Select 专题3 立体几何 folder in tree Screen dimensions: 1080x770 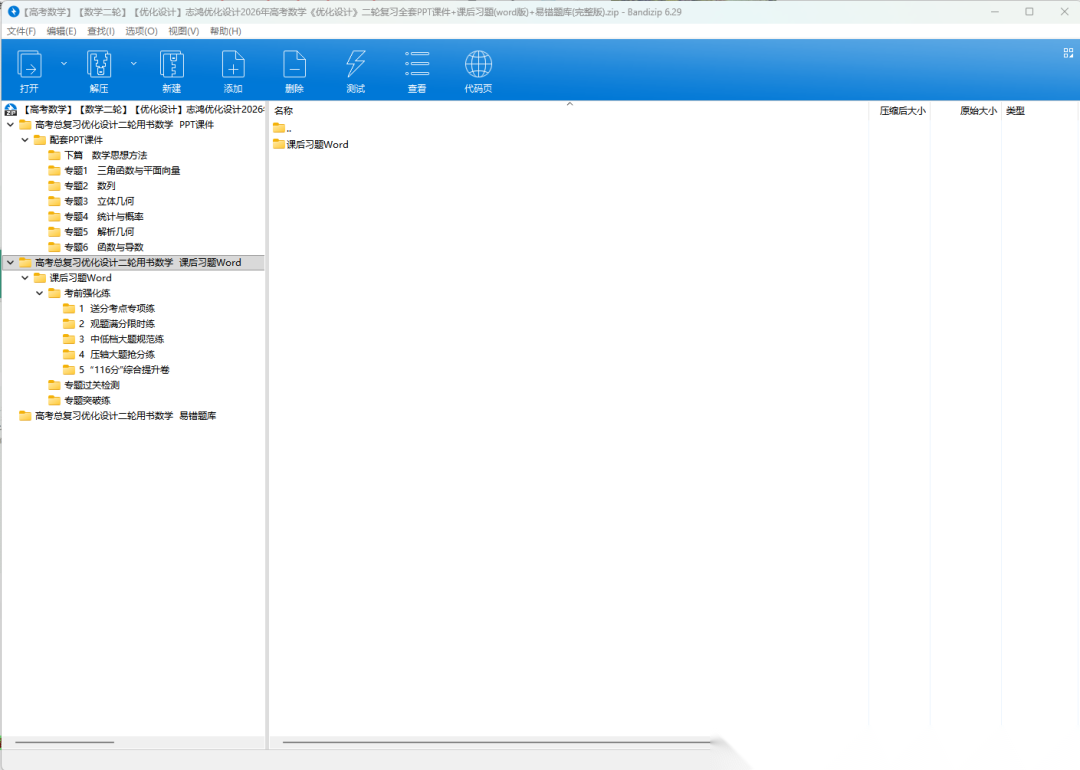(99, 201)
